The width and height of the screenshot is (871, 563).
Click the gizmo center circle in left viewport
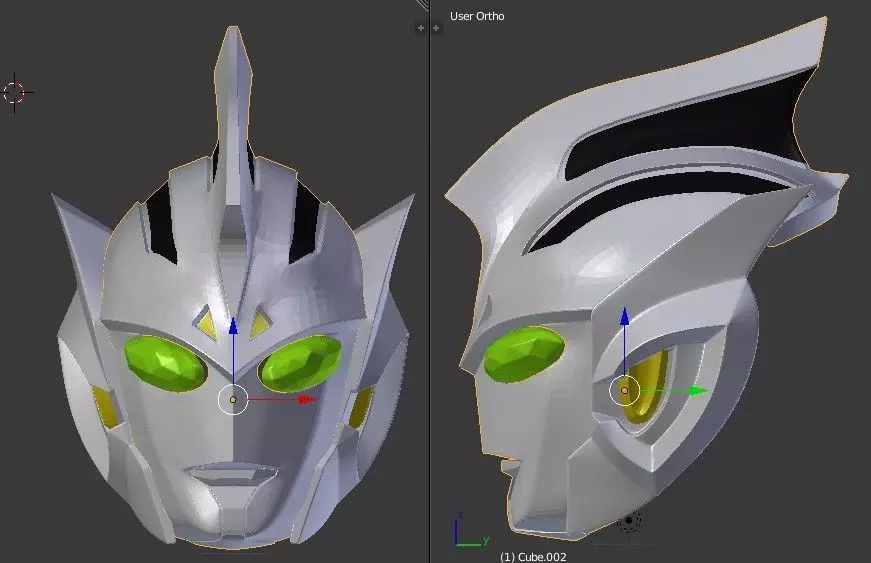point(233,399)
